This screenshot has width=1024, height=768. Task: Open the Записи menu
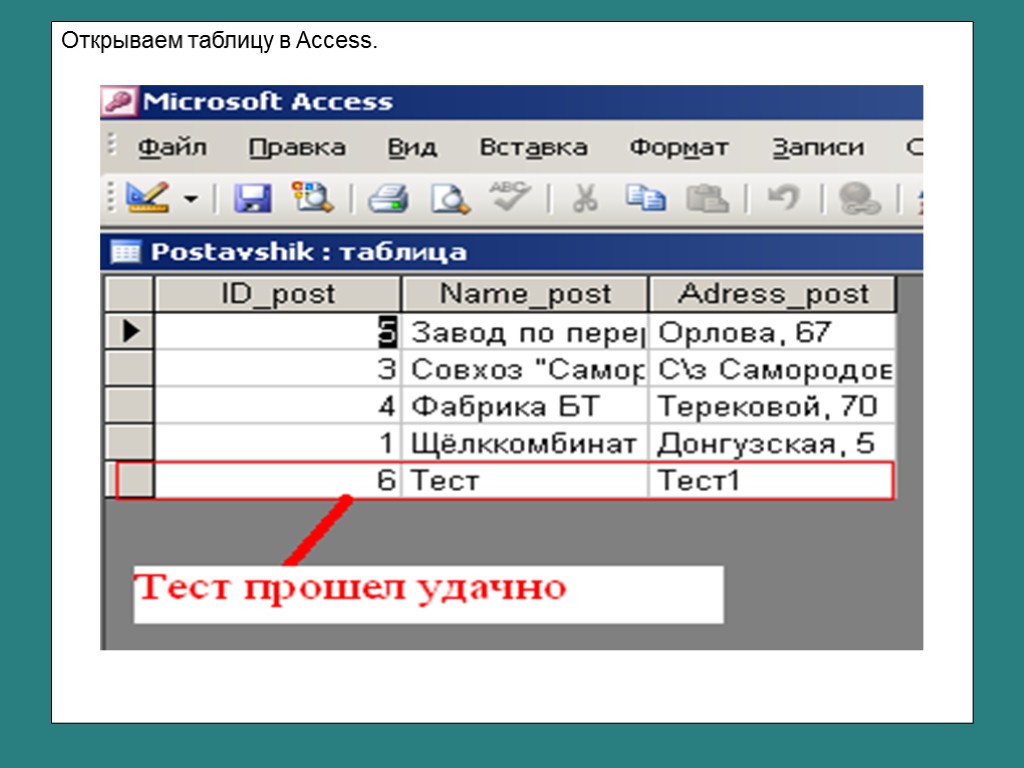[818, 148]
